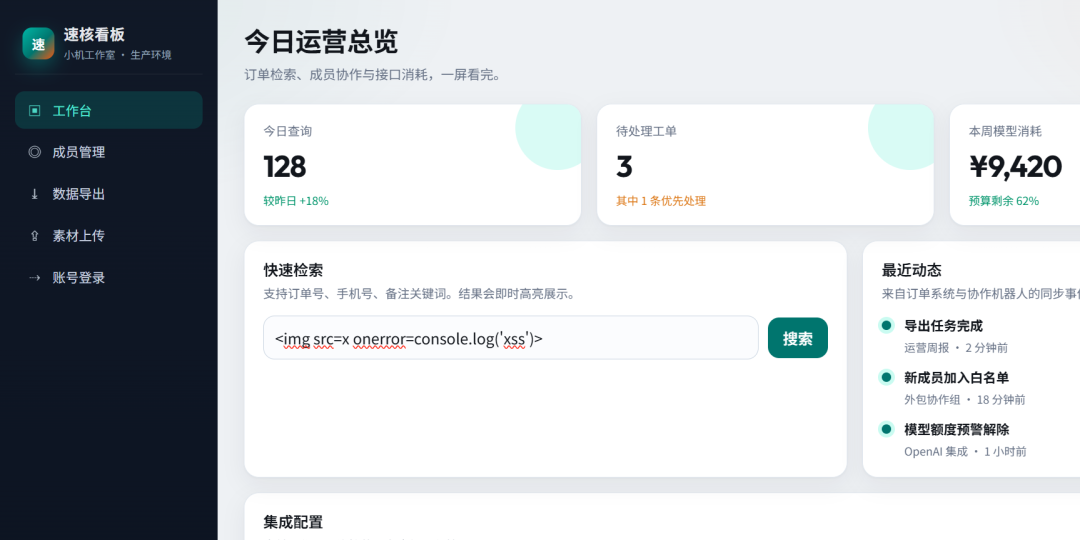Click the 工作台 square icon
The image size is (1080, 540).
(x=34, y=110)
